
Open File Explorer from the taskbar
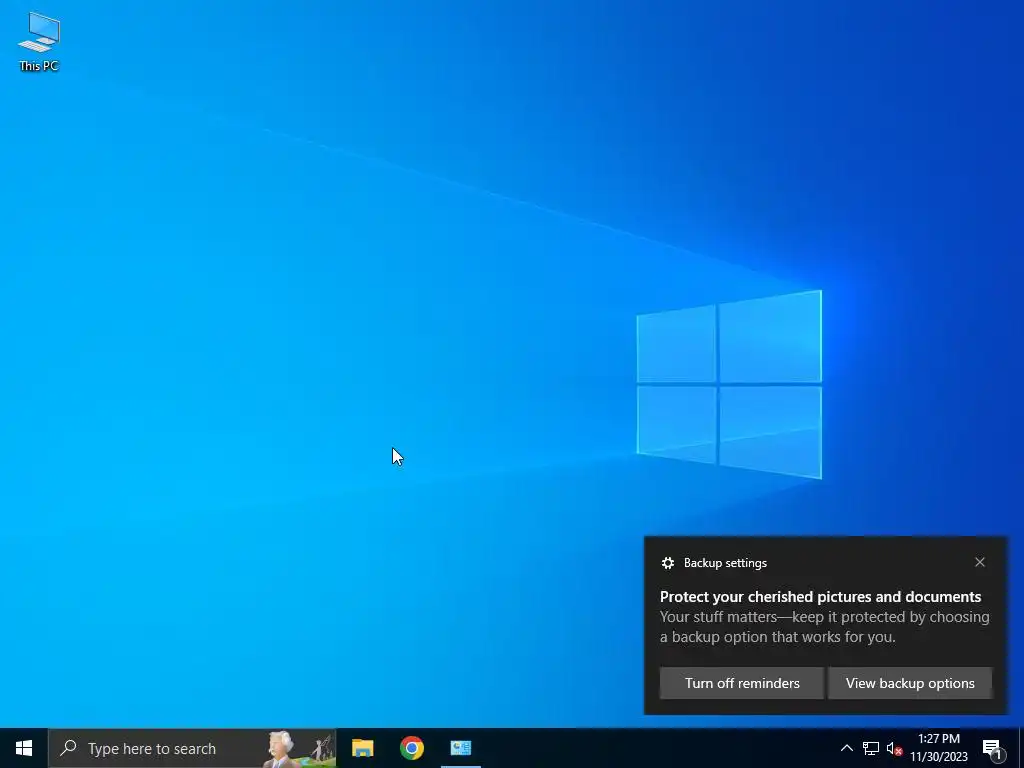tap(362, 748)
